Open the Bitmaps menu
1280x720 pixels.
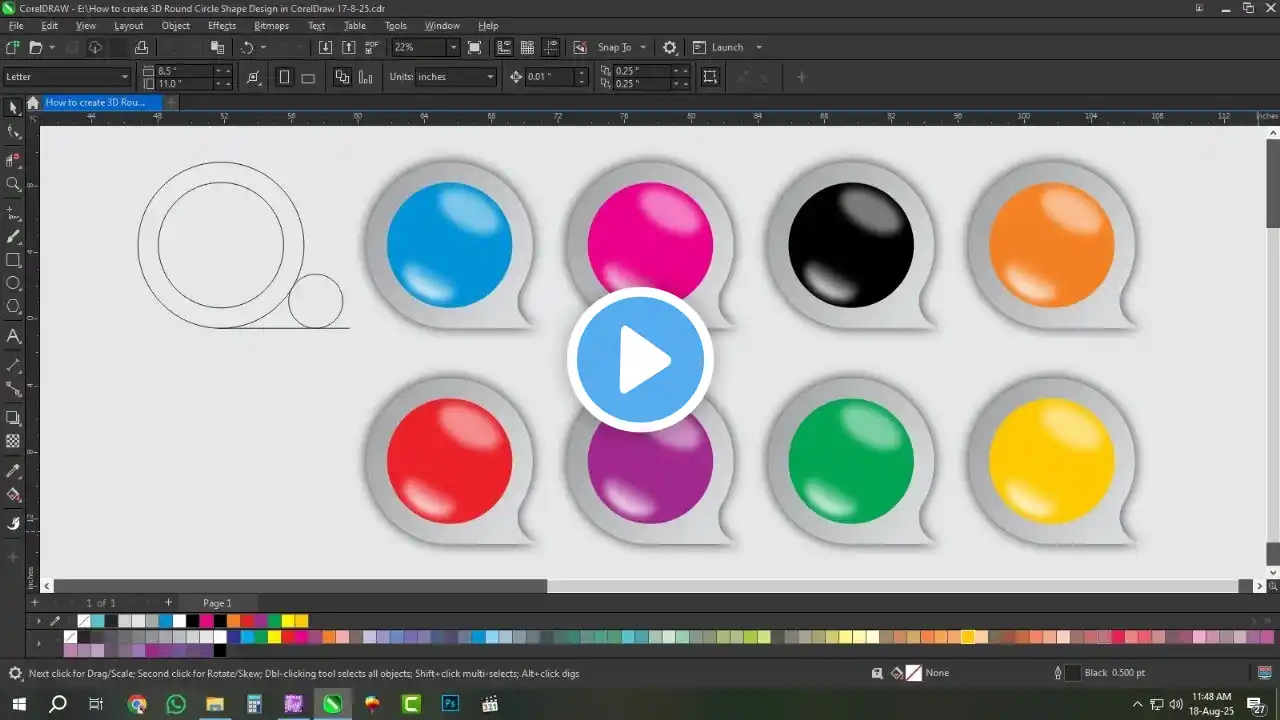(271, 26)
